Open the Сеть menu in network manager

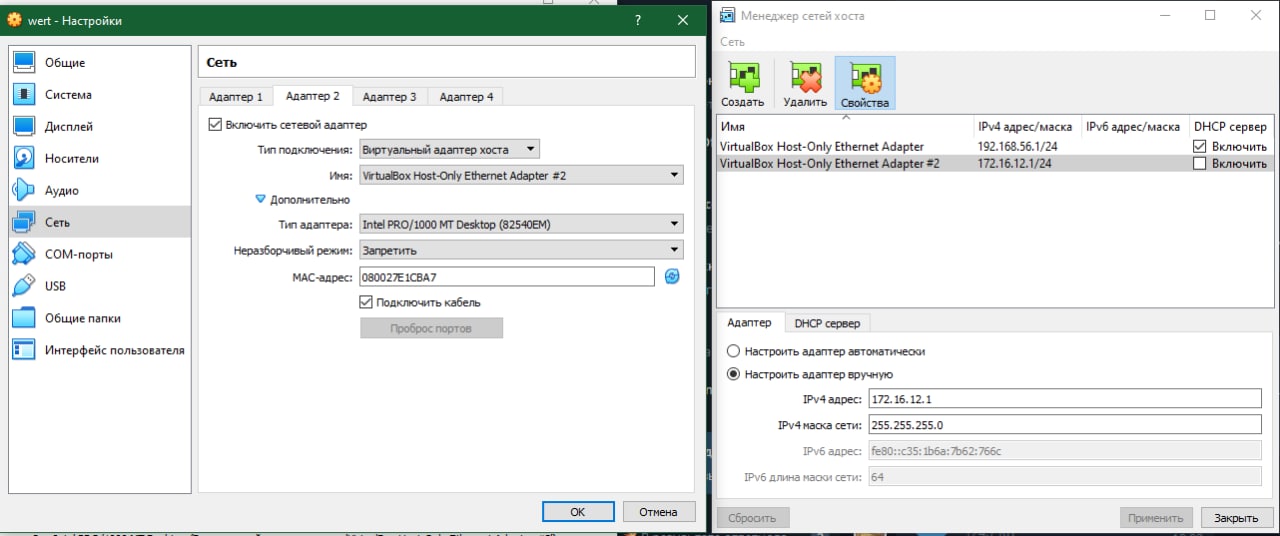[x=732, y=42]
